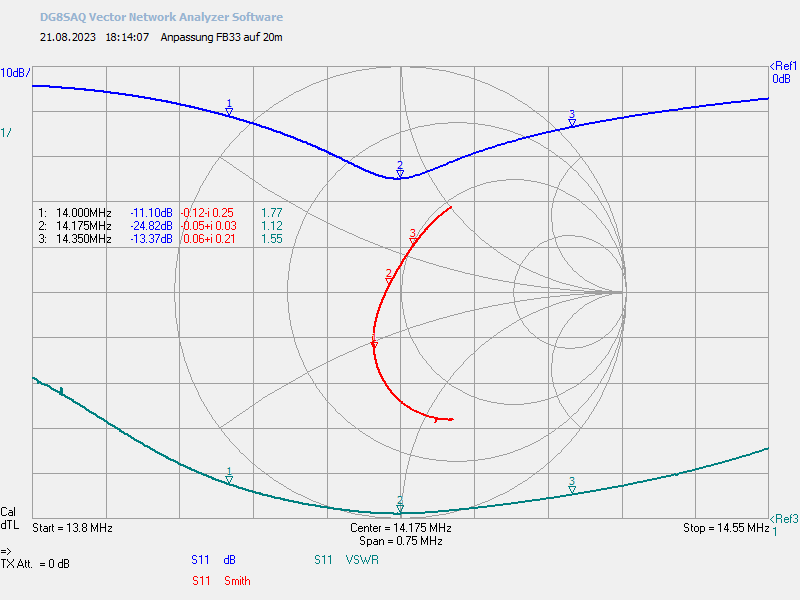Viewport: 800px width, 600px height.
Task: Click marker 2 frequency '14.175MHz' in the table
Action: click(84, 226)
